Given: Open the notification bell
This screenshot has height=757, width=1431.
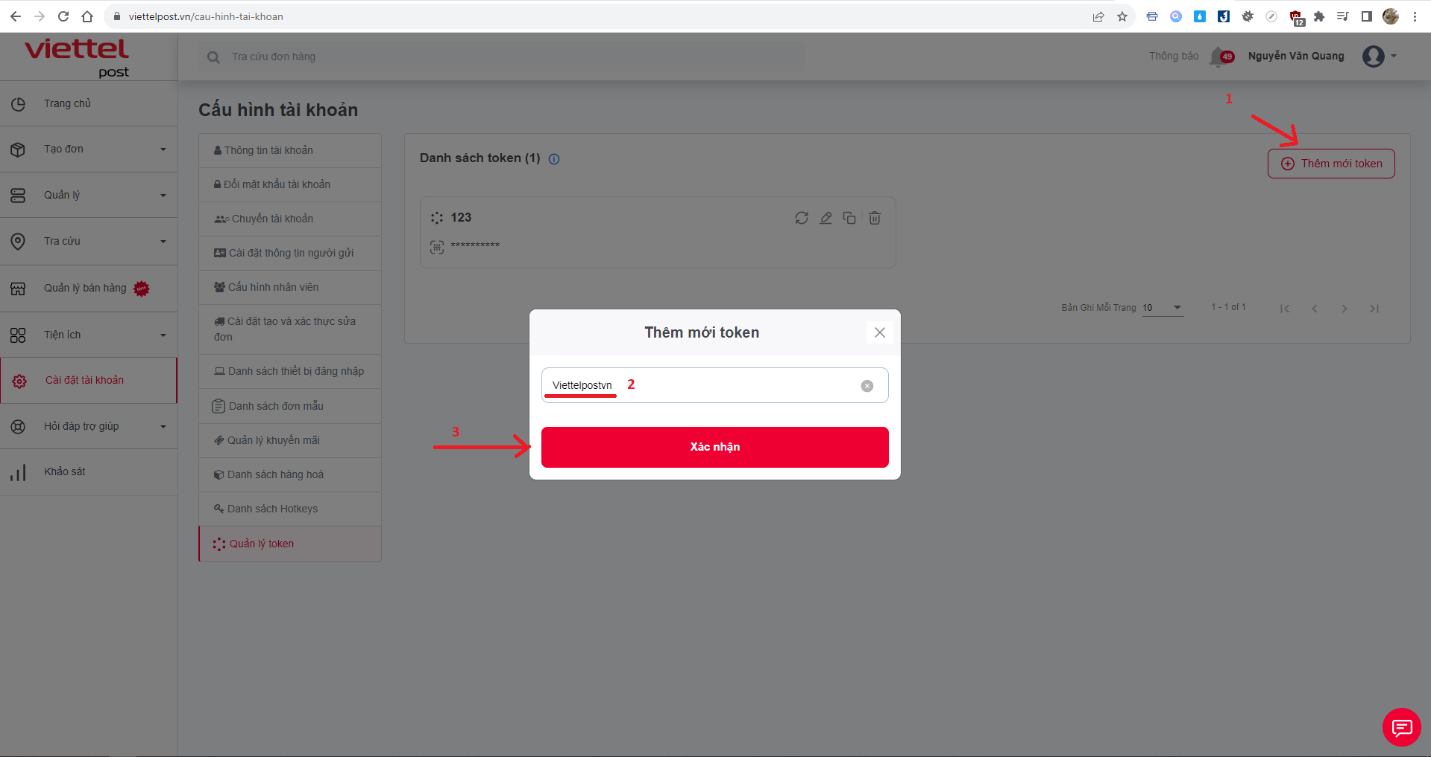Looking at the screenshot, I should pos(1218,57).
